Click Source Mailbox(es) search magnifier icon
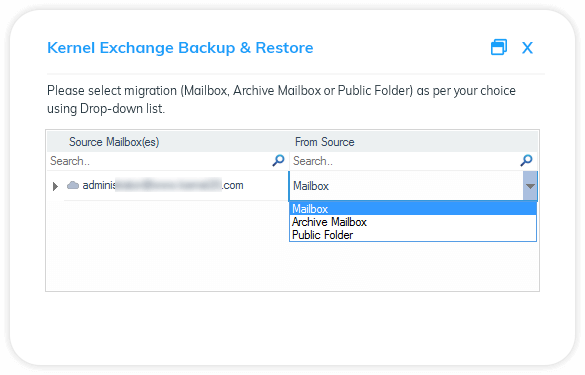The image size is (585, 375). [278, 161]
